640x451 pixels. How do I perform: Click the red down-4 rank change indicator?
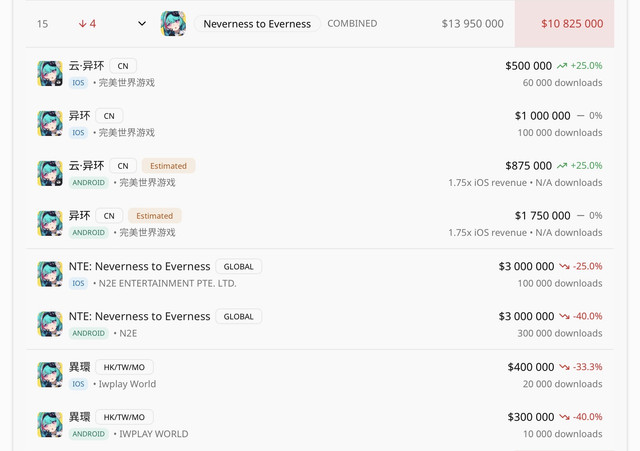click(x=87, y=24)
